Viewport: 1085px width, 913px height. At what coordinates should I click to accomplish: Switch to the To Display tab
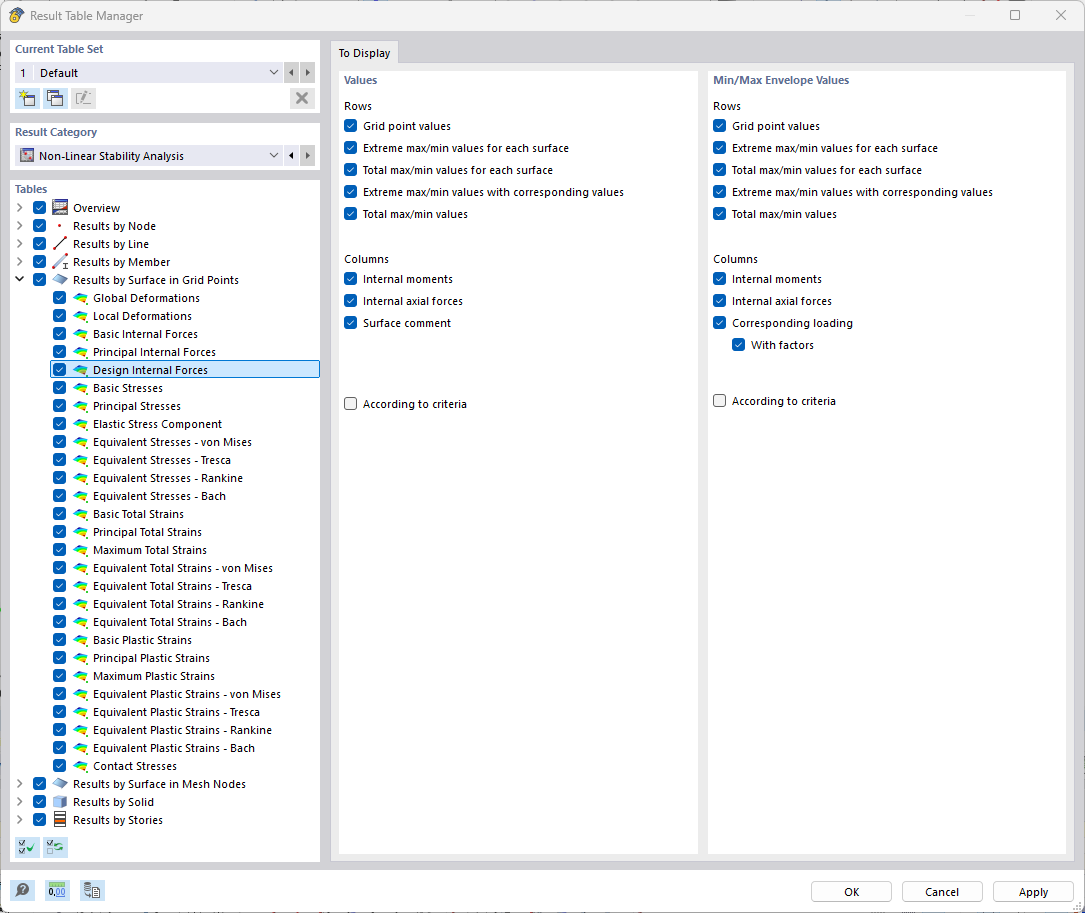(364, 53)
